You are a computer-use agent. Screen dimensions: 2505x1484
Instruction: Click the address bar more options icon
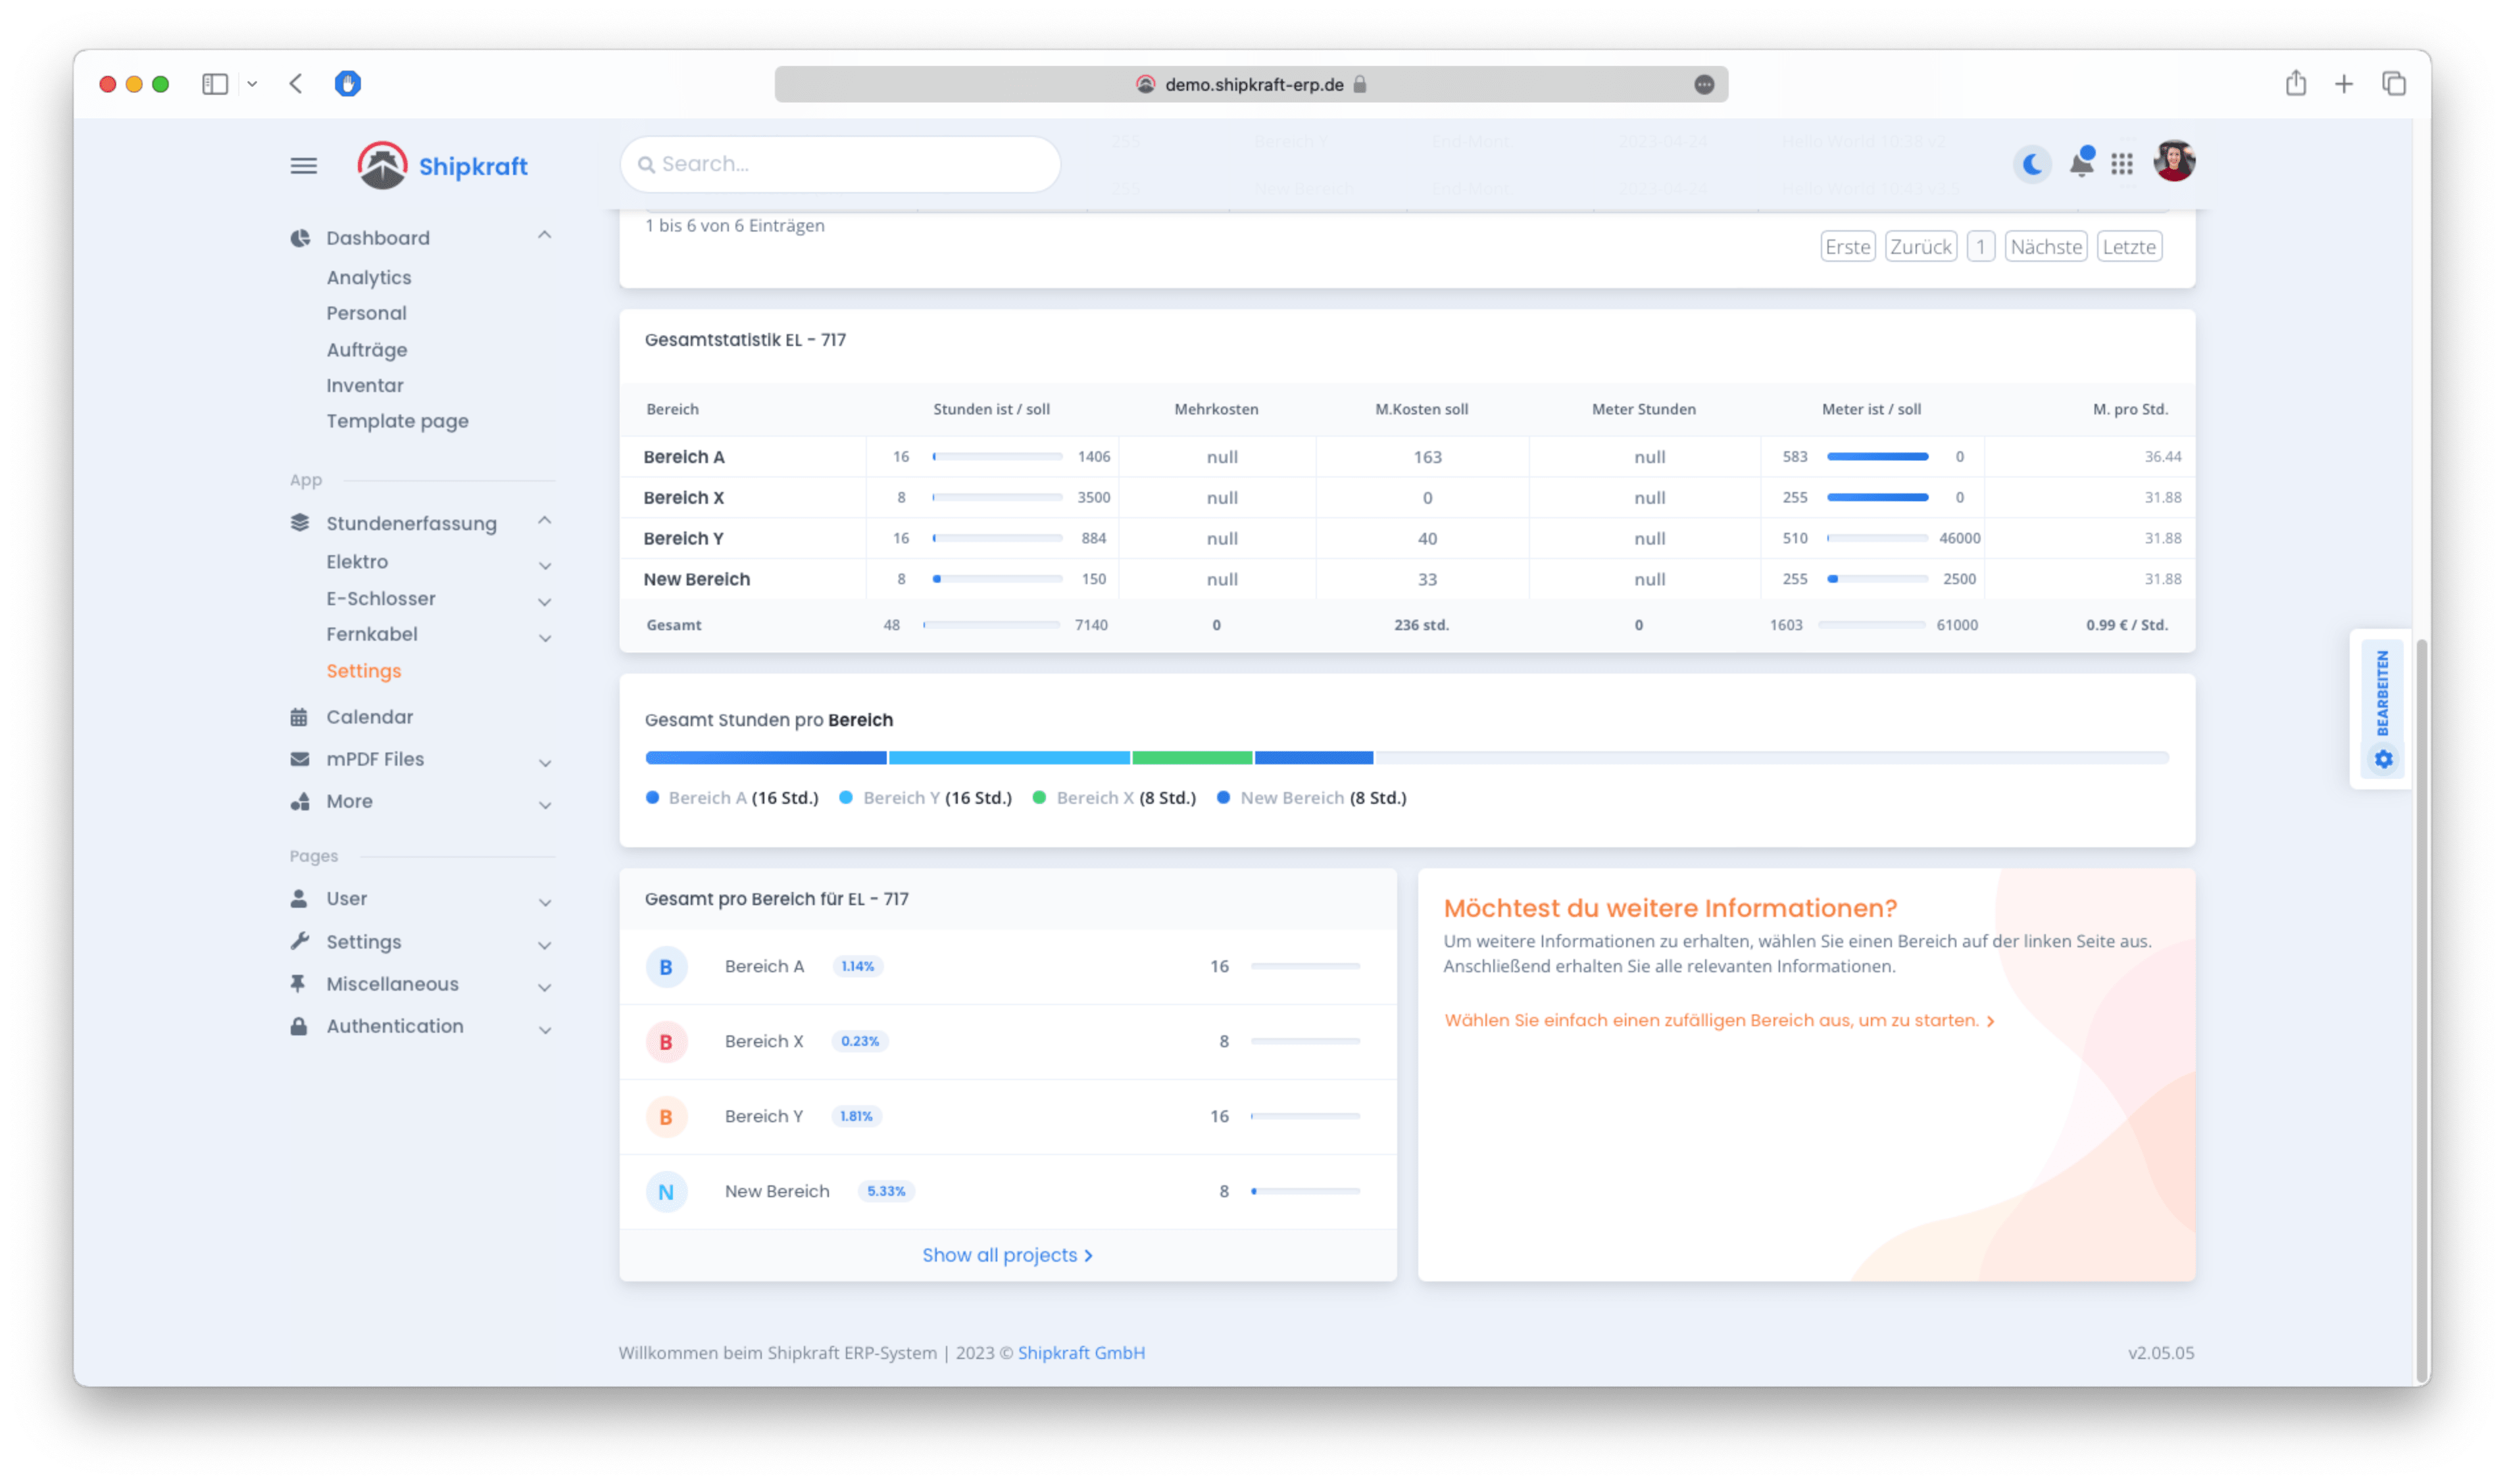[x=1705, y=85]
